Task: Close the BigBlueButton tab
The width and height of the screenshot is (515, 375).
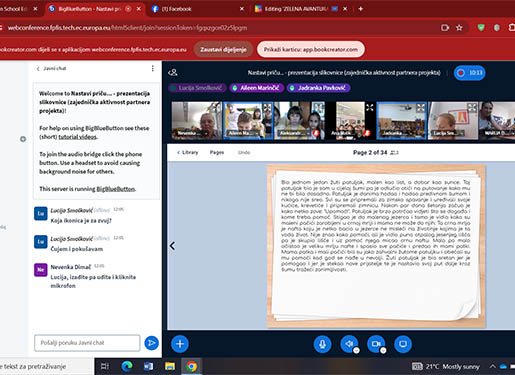Action: [139, 9]
